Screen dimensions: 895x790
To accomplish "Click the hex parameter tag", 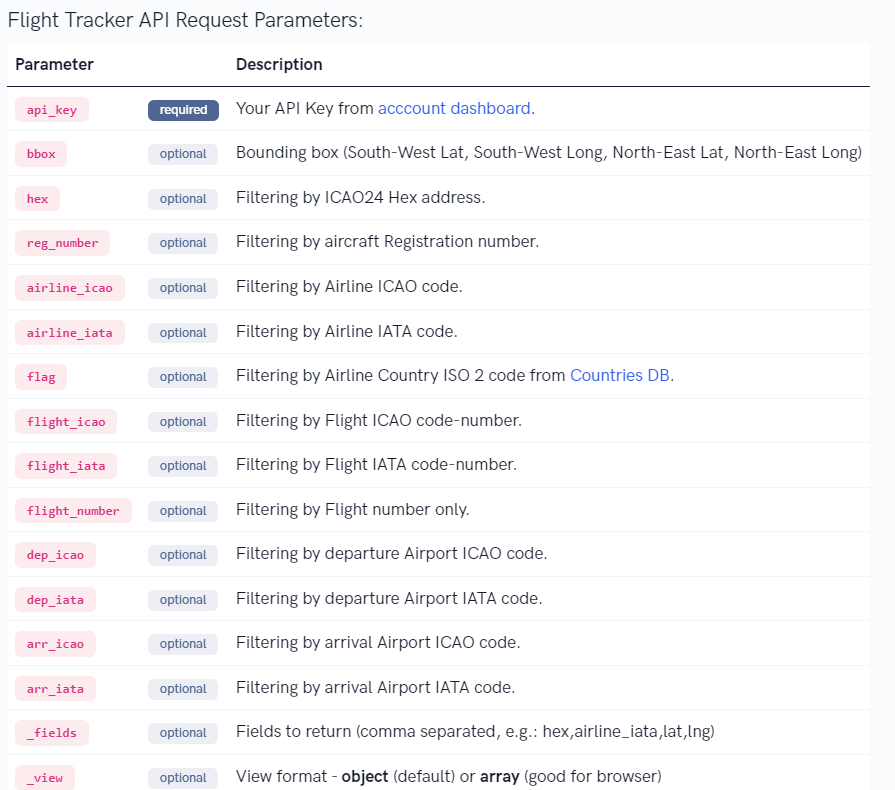I will [38, 199].
